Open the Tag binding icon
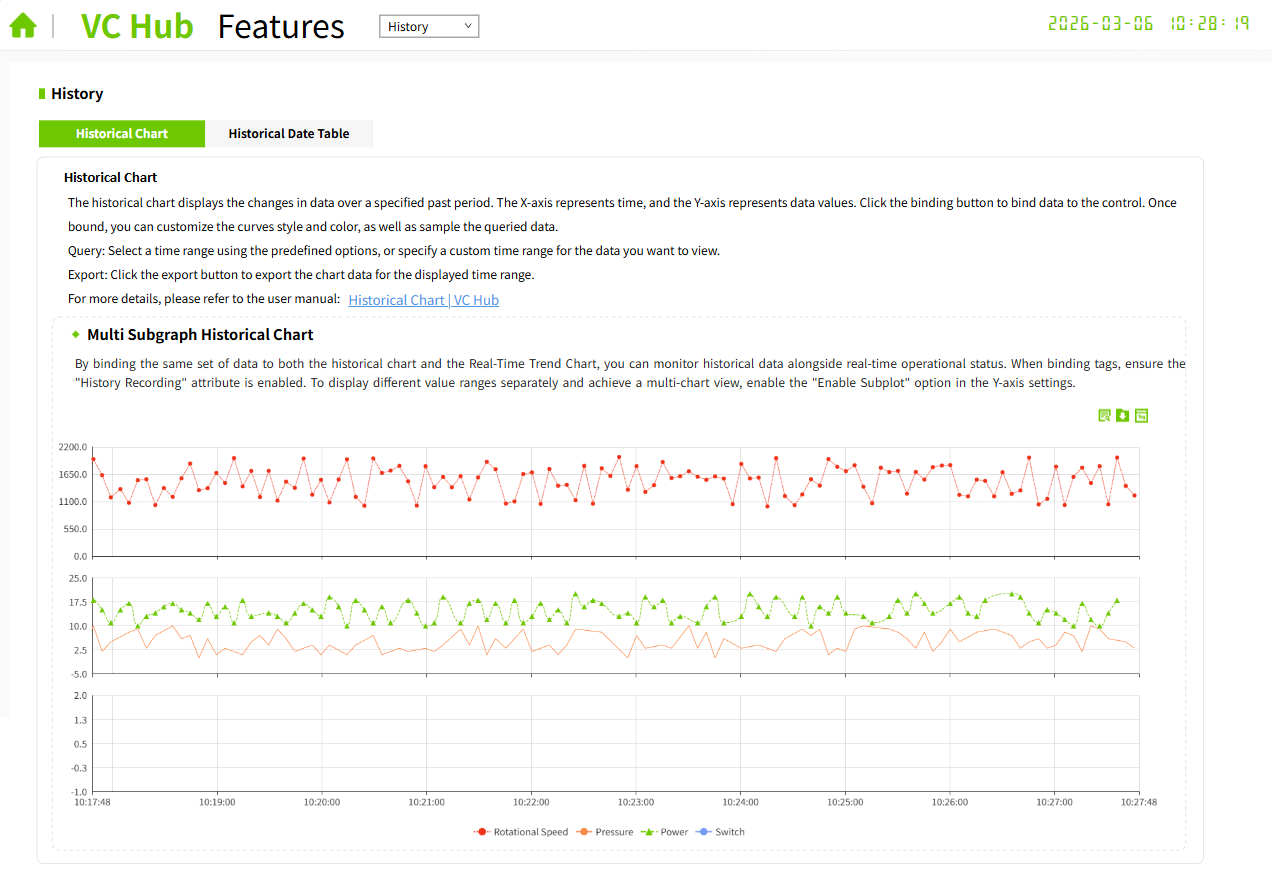 (1142, 416)
